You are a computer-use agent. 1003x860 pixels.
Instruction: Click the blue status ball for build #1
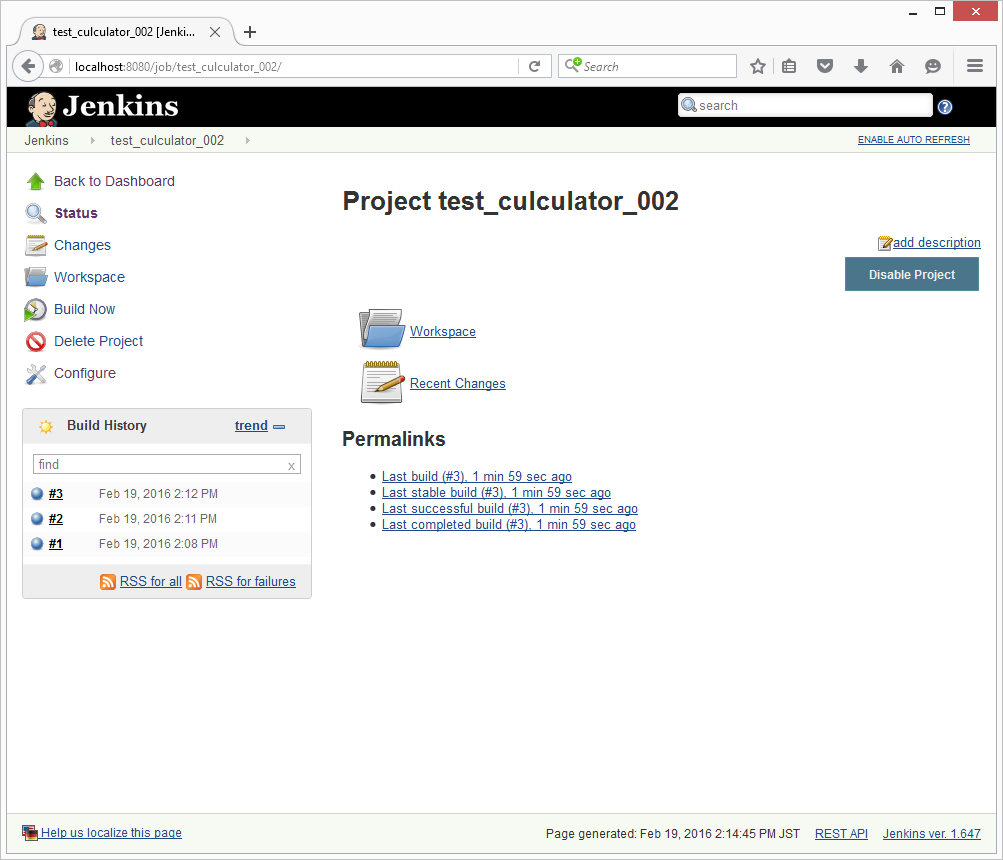37,544
